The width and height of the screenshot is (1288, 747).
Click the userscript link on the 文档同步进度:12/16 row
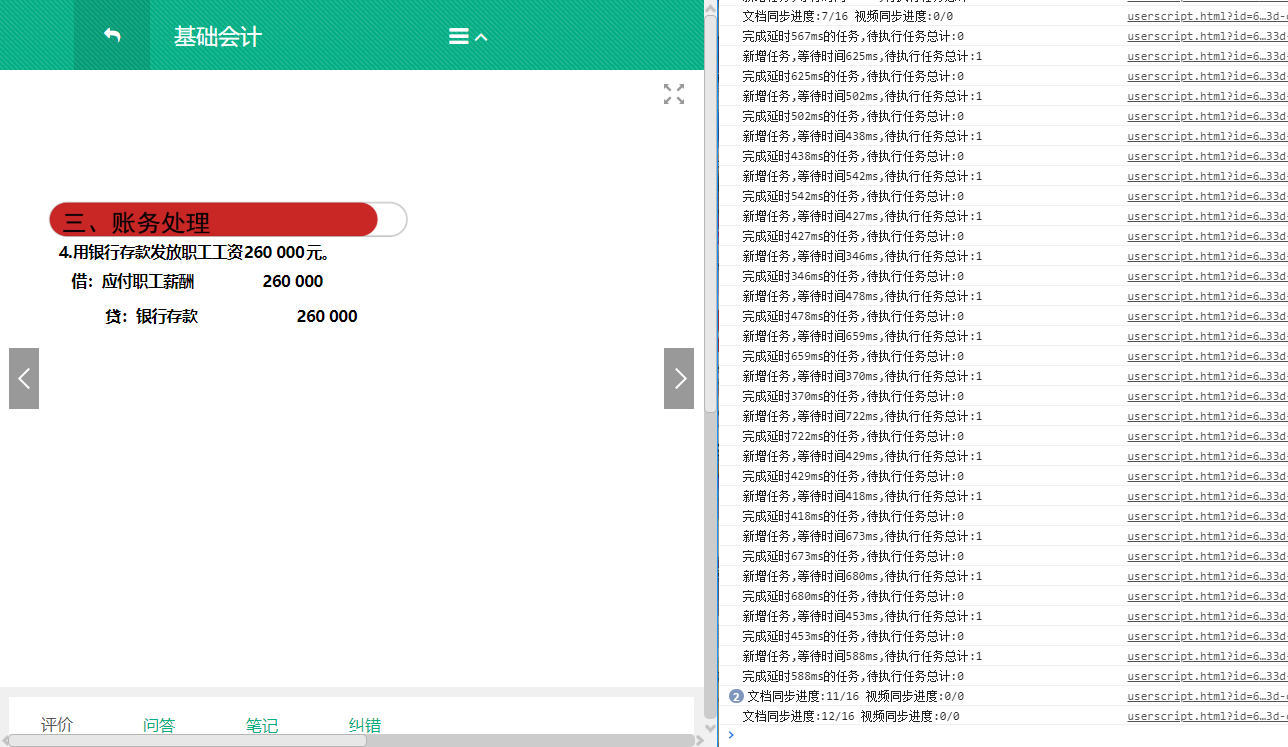(x=1200, y=716)
